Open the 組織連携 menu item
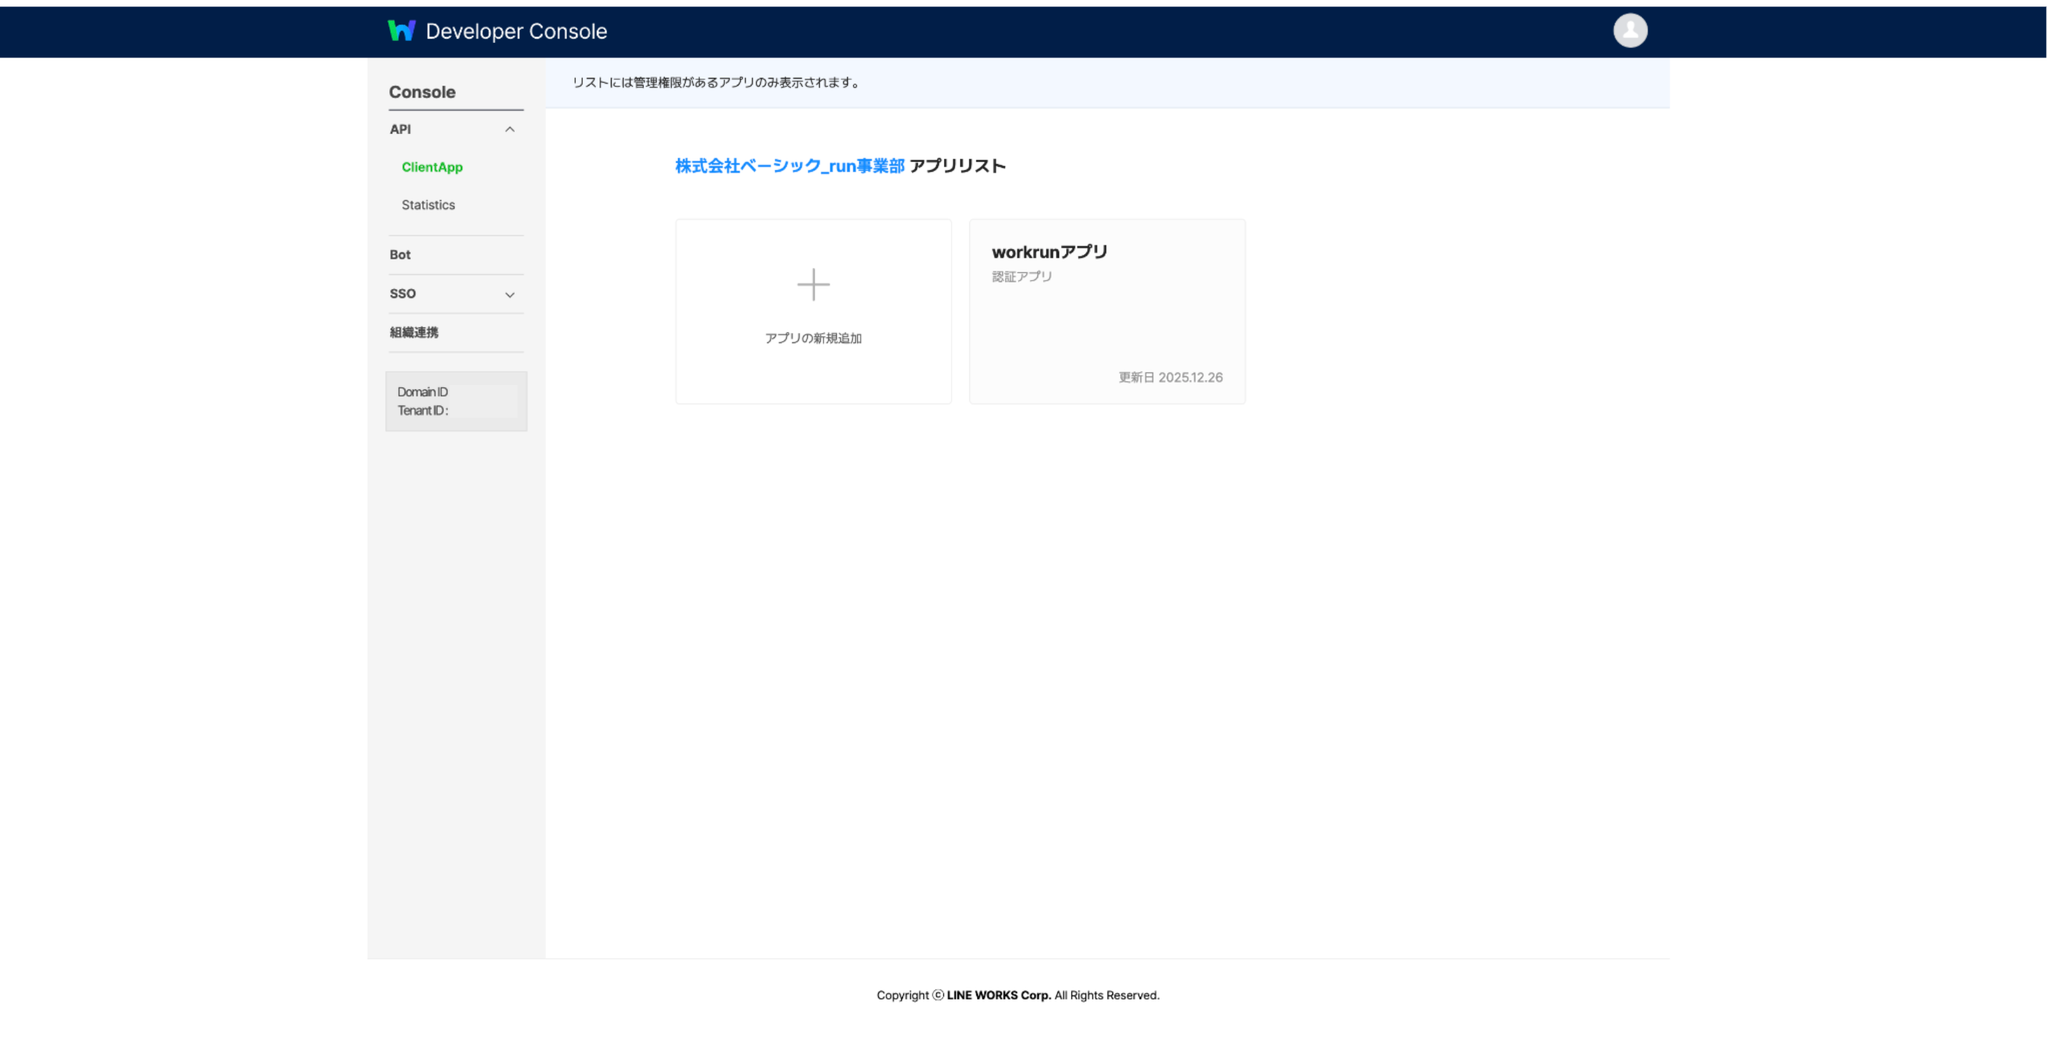This screenshot has width=2048, height=1062. [414, 333]
